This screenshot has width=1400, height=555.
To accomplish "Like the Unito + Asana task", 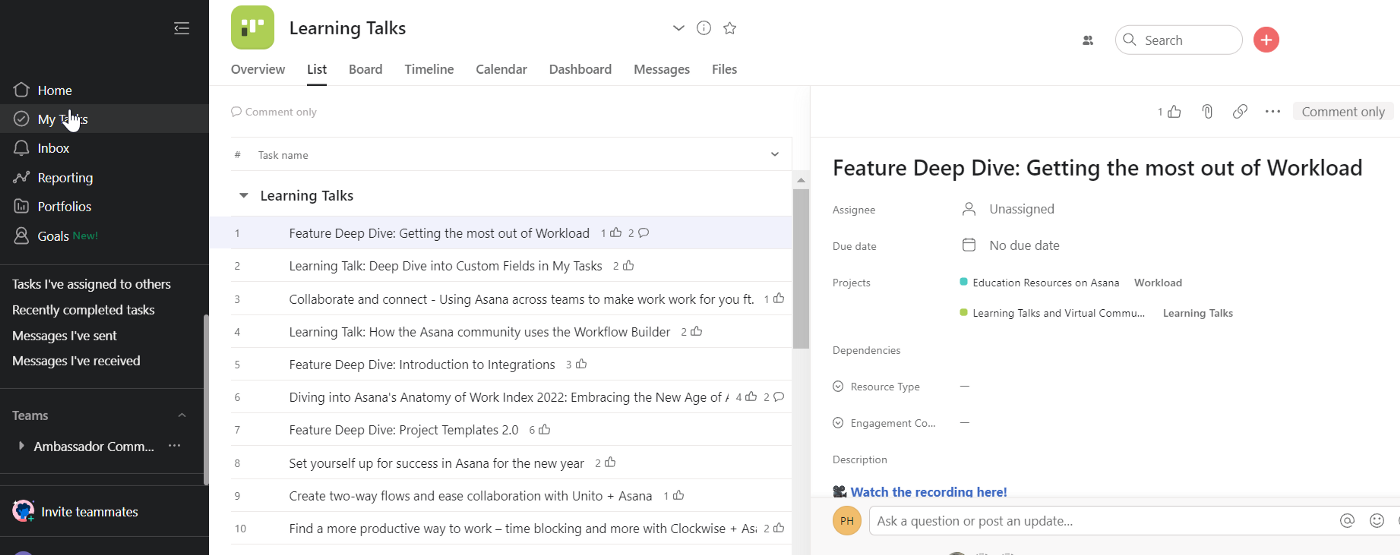I will pos(679,495).
